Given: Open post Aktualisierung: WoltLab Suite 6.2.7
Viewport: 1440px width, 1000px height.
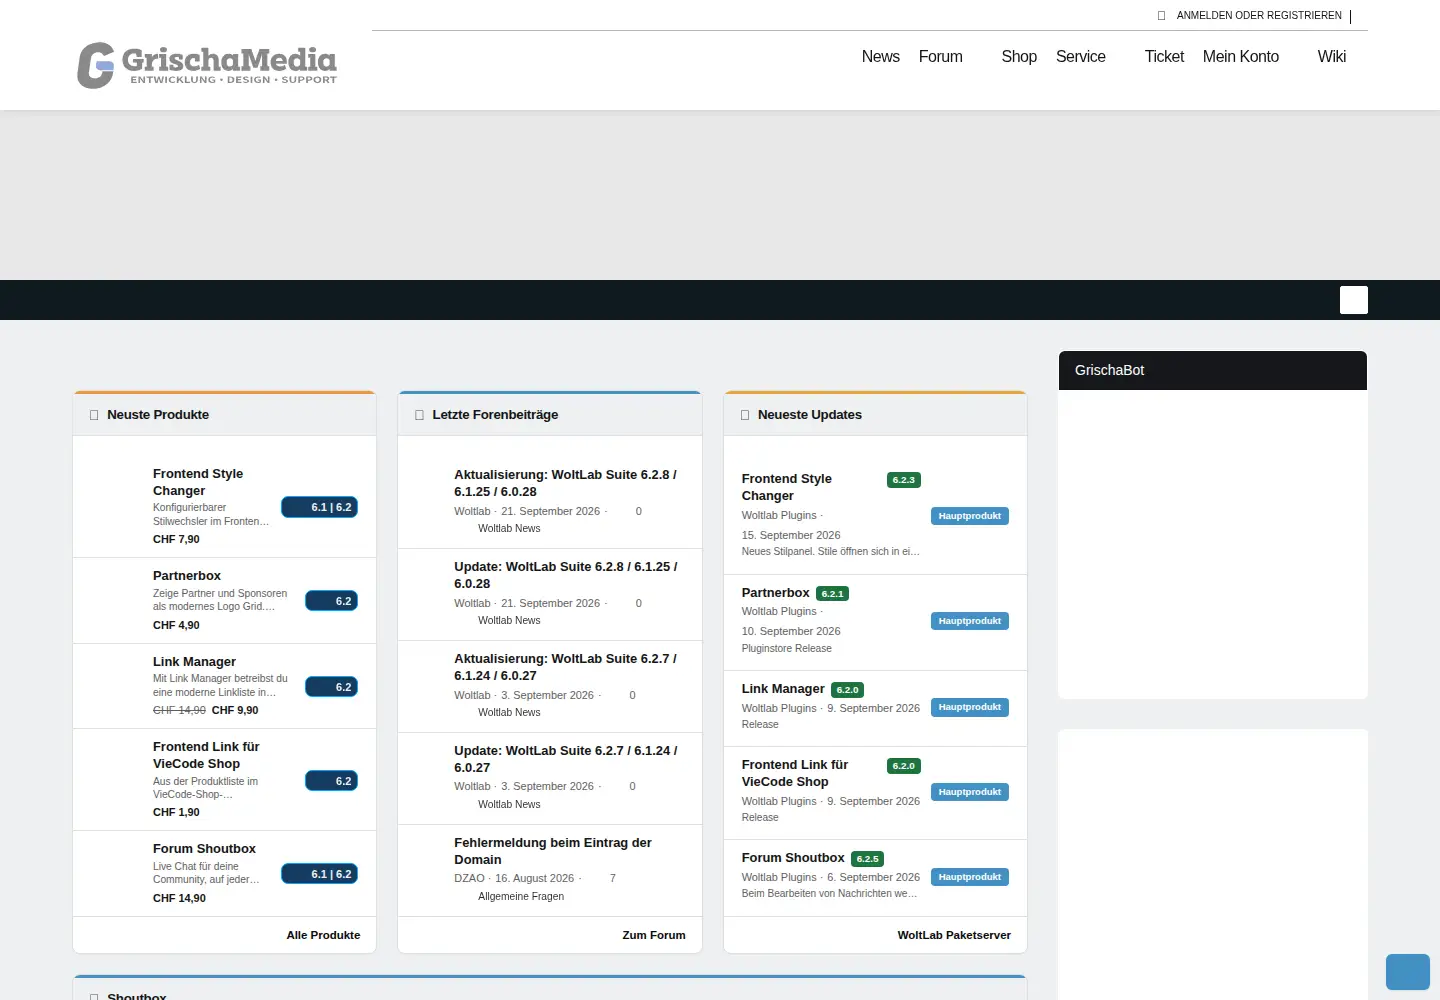Looking at the screenshot, I should 565,667.
